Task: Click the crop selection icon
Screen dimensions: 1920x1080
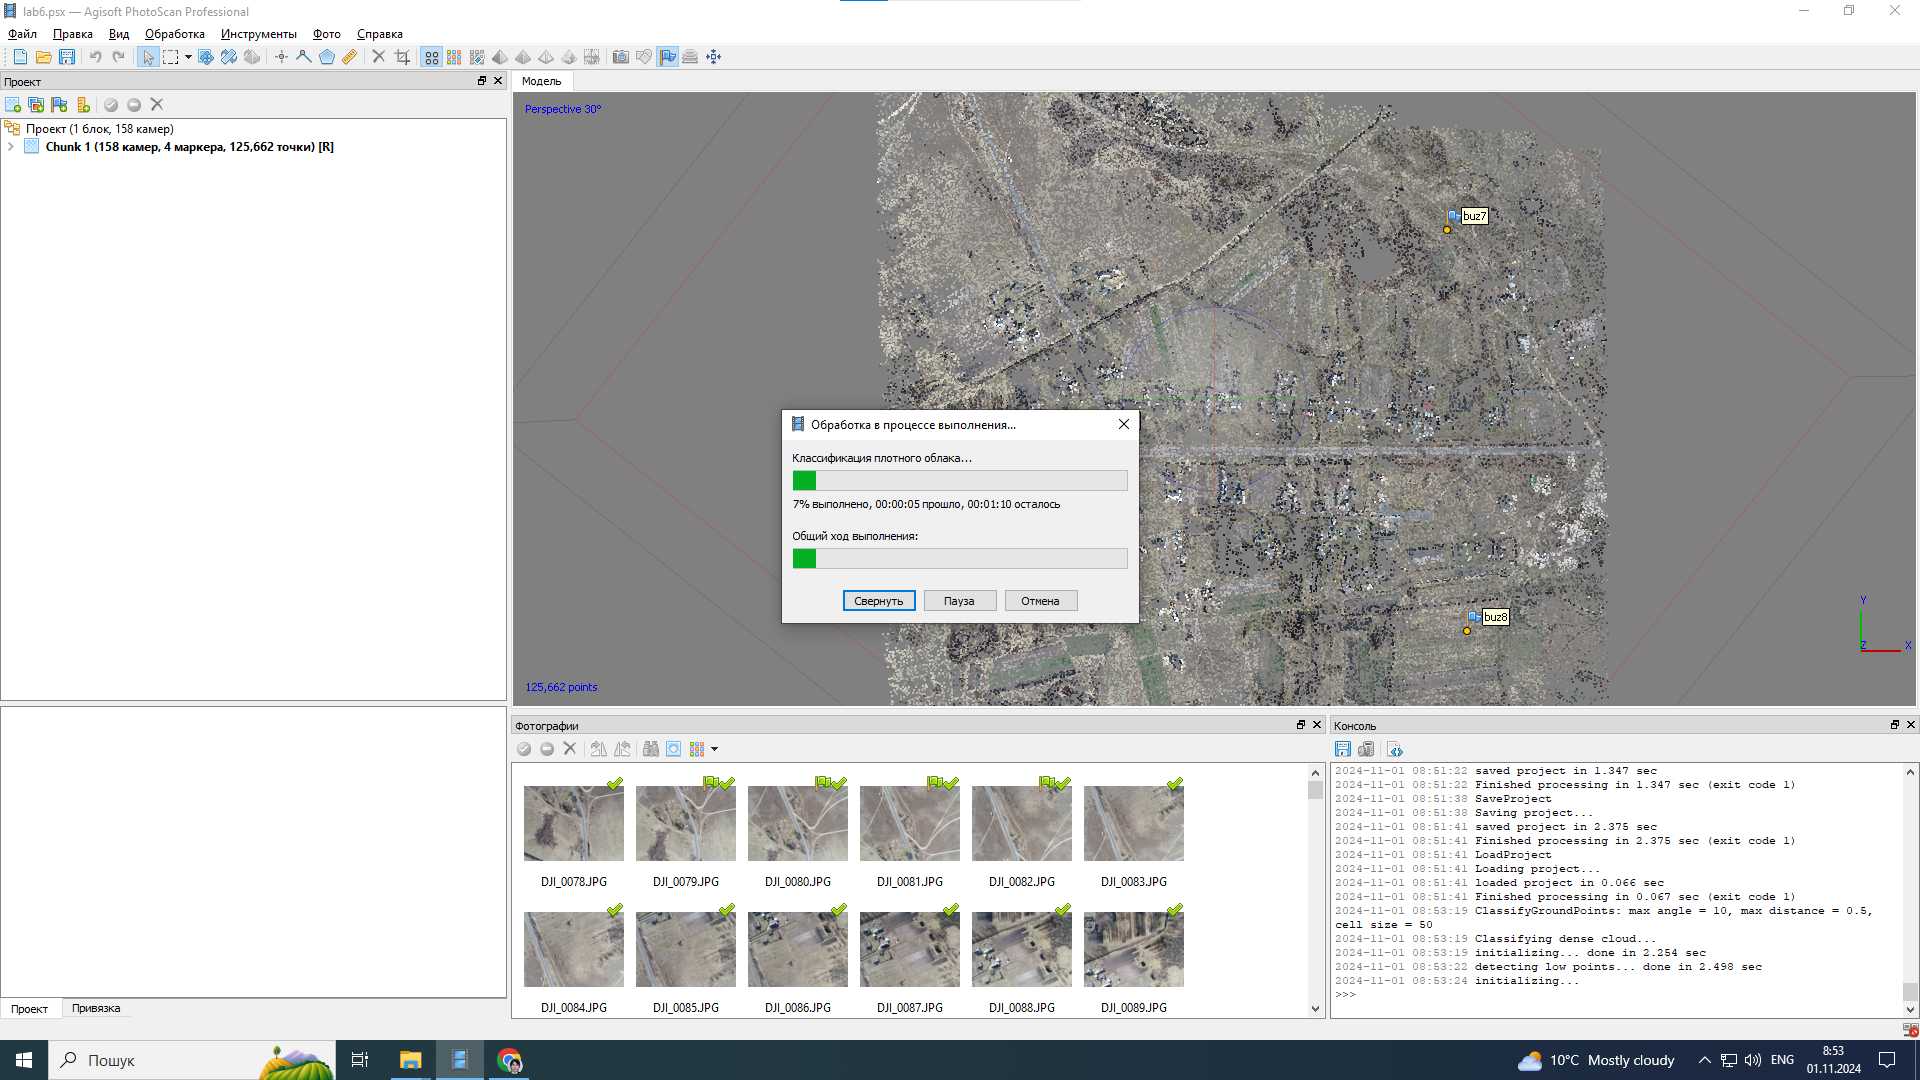Action: 402,57
